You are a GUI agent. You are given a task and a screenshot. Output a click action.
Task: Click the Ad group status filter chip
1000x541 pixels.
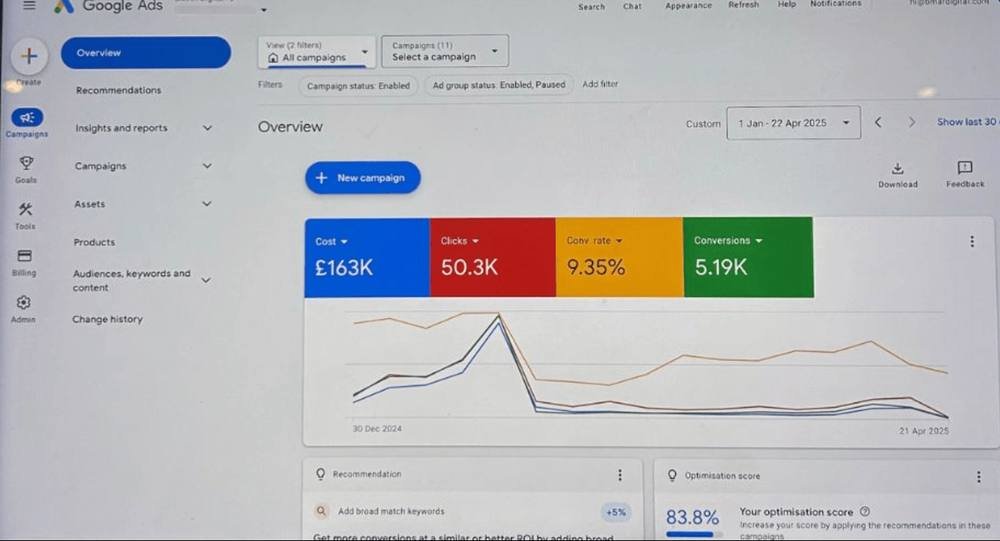coord(499,85)
